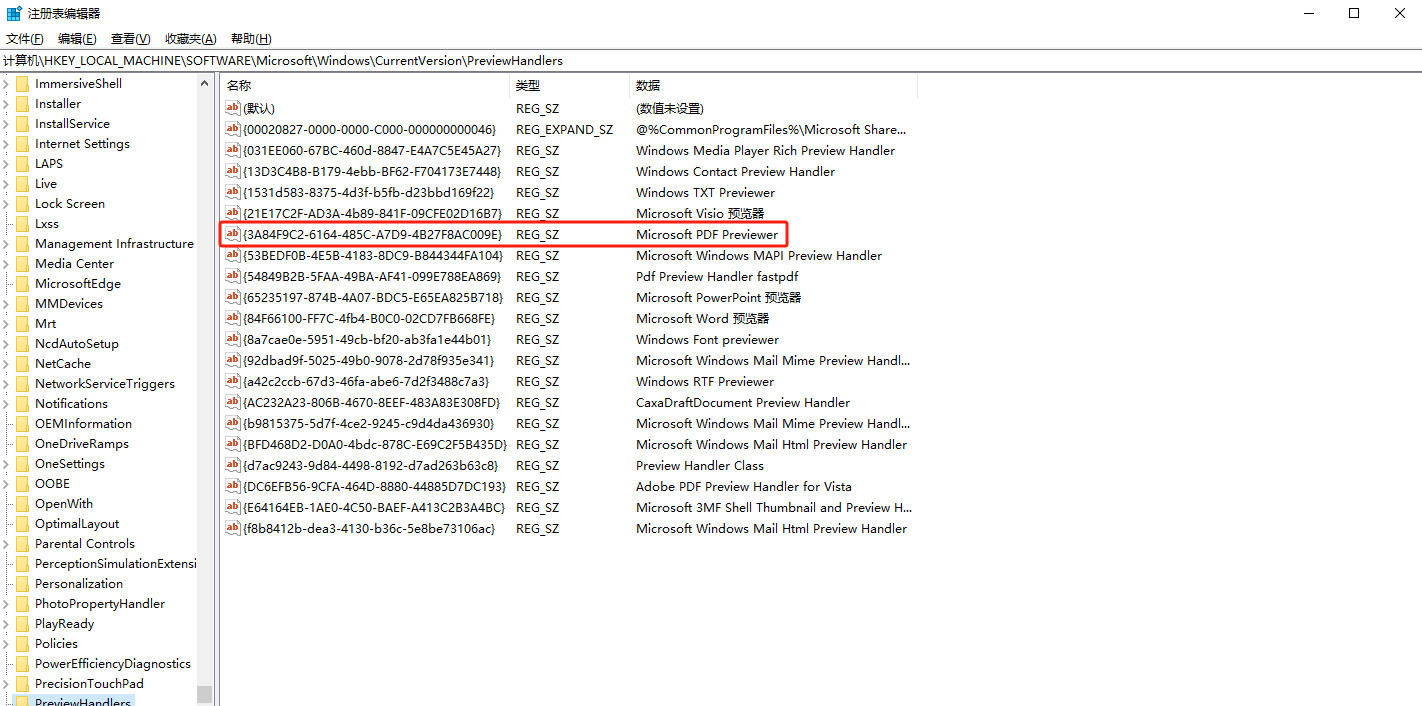Click the Policies folder icon
The height and width of the screenshot is (706, 1422).
click(23, 644)
